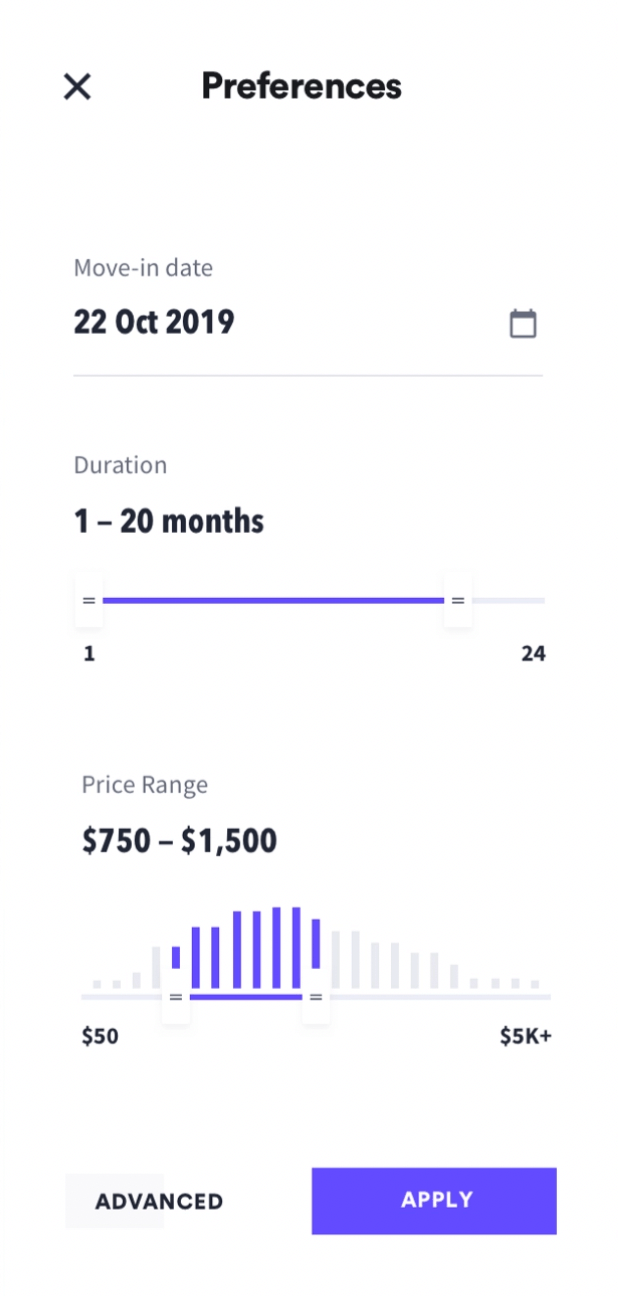Tap the Duration section label
Viewport: 618px width, 1296px height.
click(120, 465)
